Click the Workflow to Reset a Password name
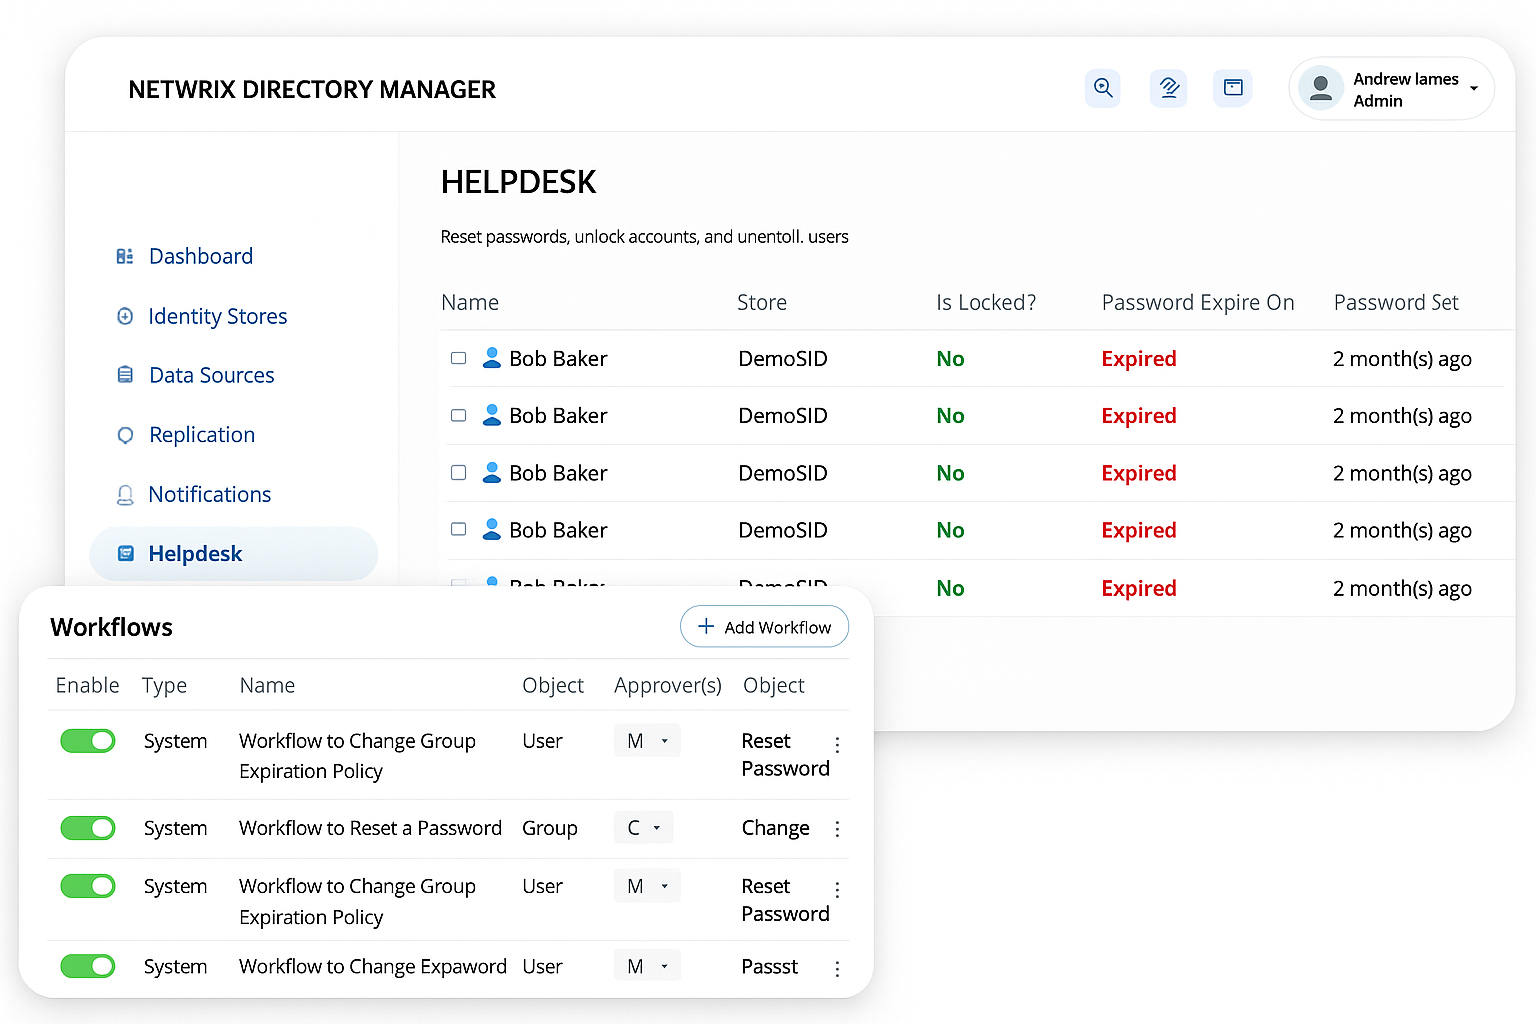Viewport: 1536px width, 1024px height. pos(370,828)
